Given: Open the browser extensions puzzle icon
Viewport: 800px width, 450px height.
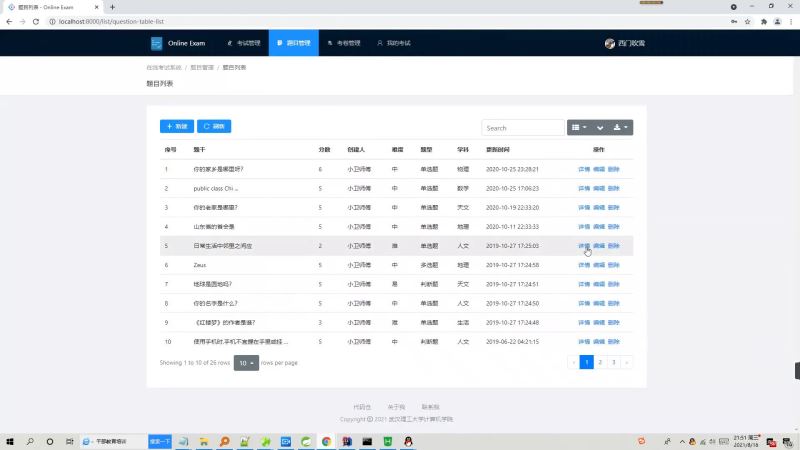Looking at the screenshot, I should (x=764, y=21).
